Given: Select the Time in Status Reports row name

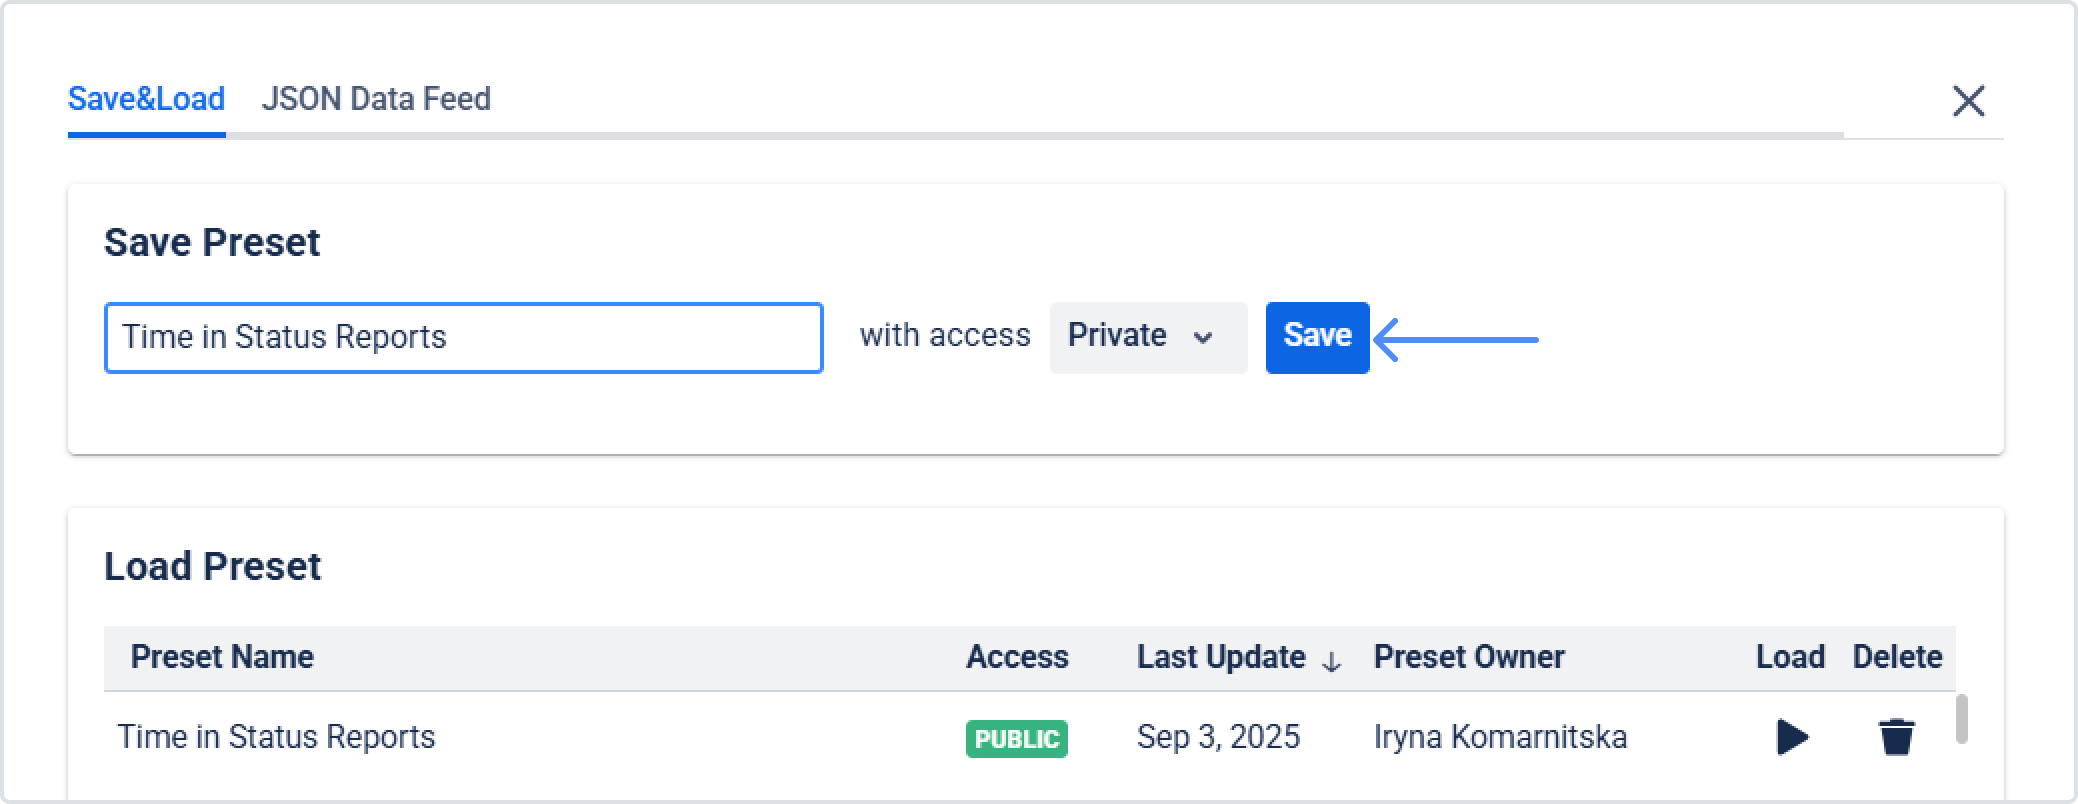Looking at the screenshot, I should [276, 737].
